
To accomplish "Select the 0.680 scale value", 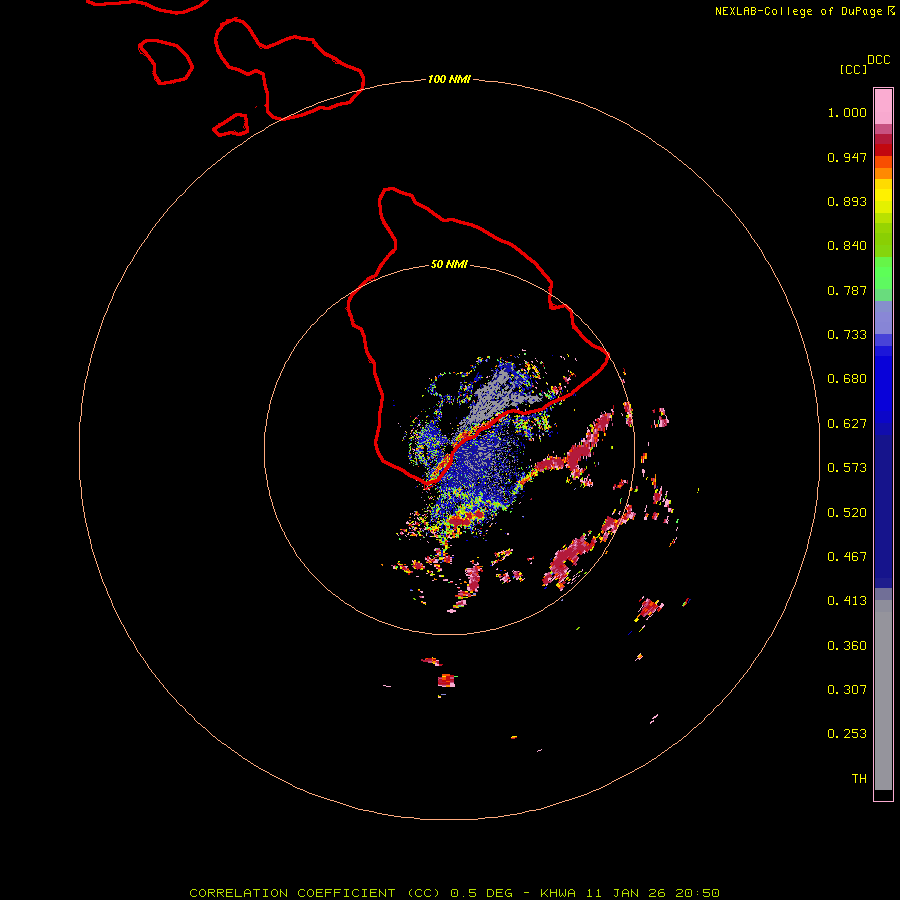I will coord(847,379).
